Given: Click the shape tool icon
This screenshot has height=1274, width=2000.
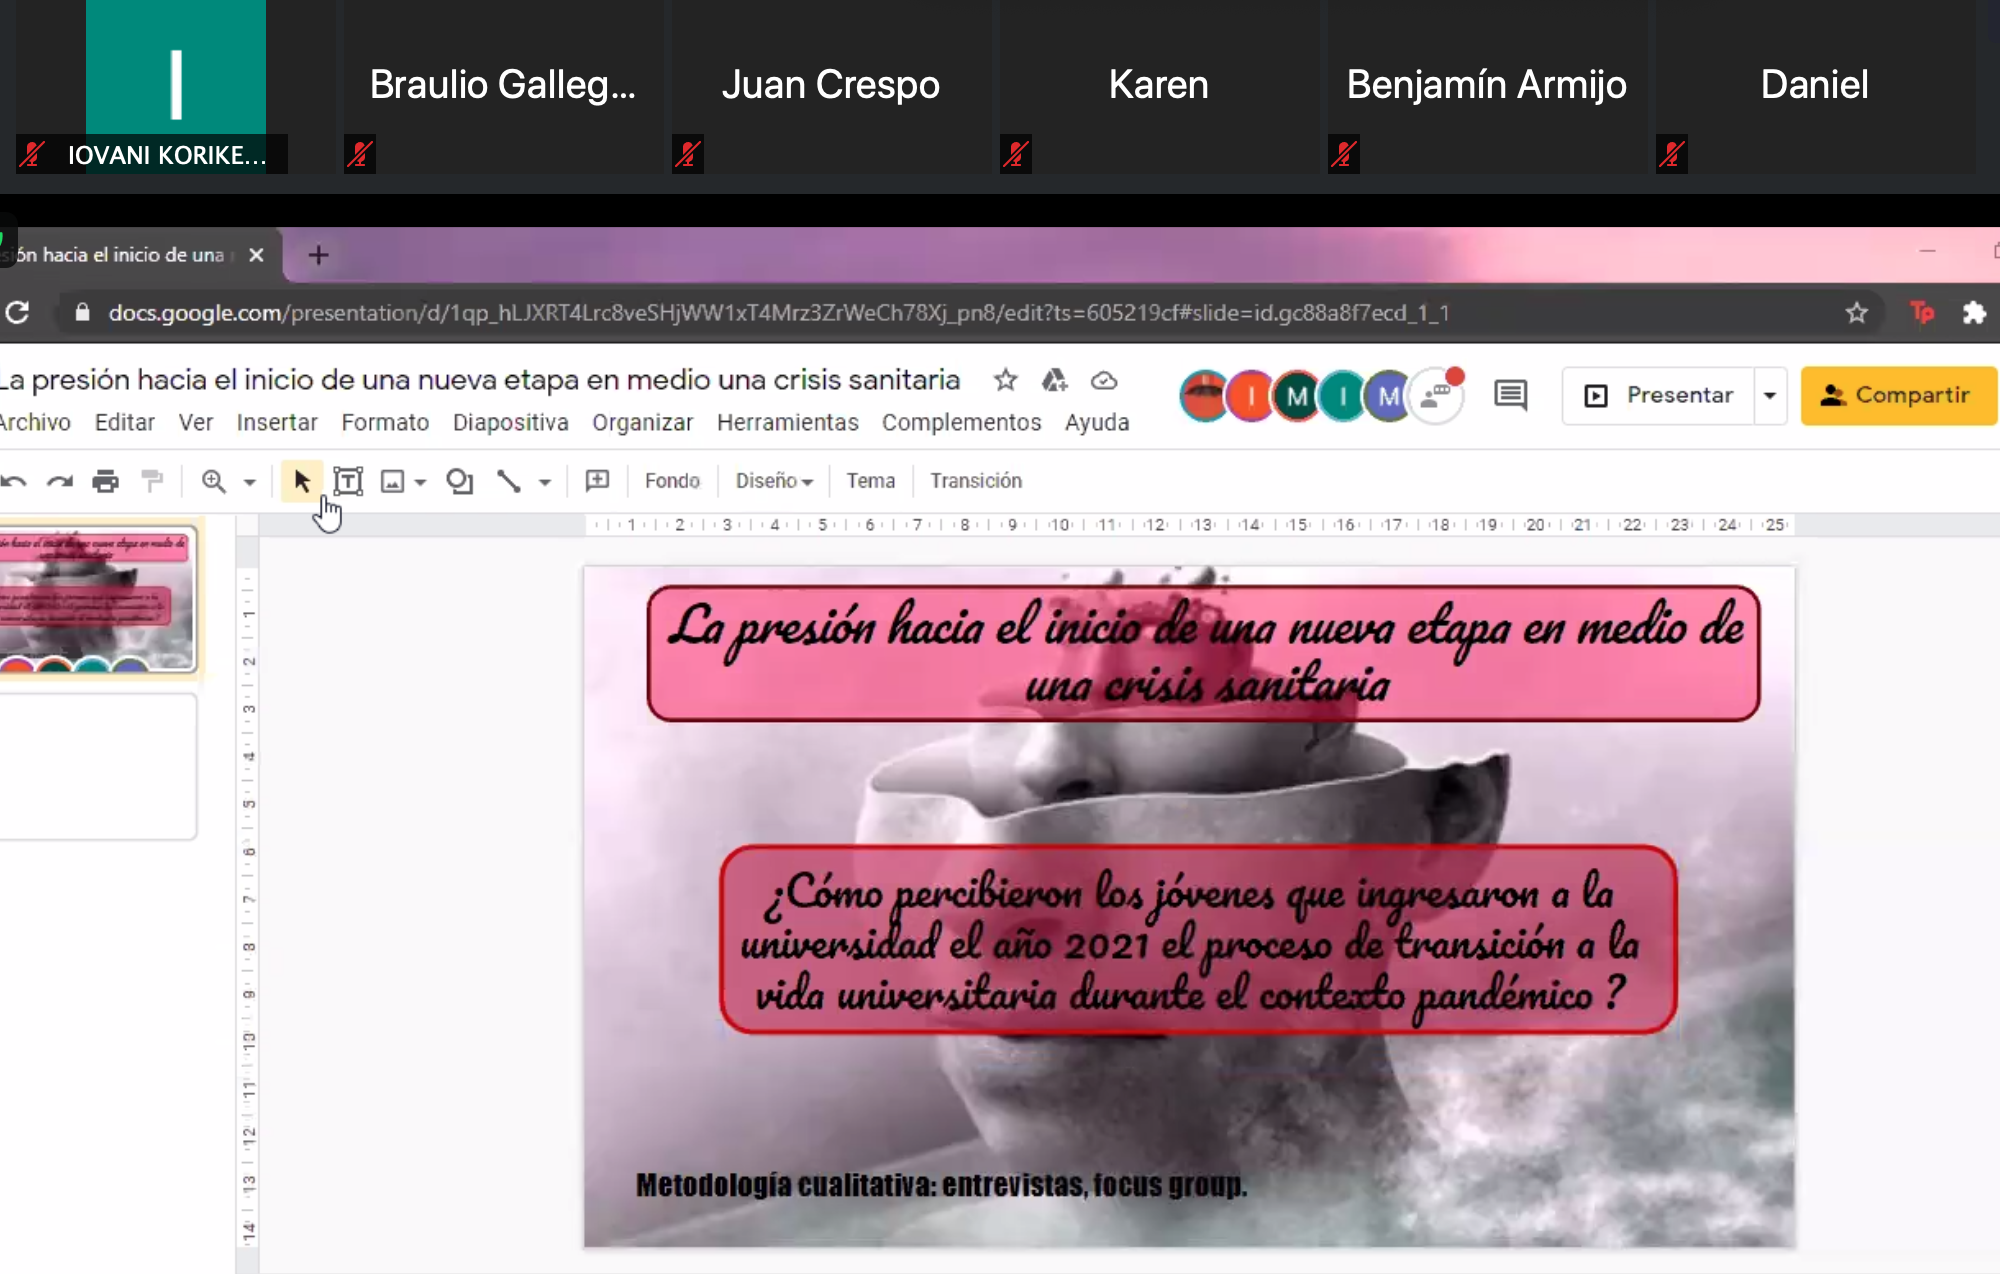Looking at the screenshot, I should (x=459, y=481).
